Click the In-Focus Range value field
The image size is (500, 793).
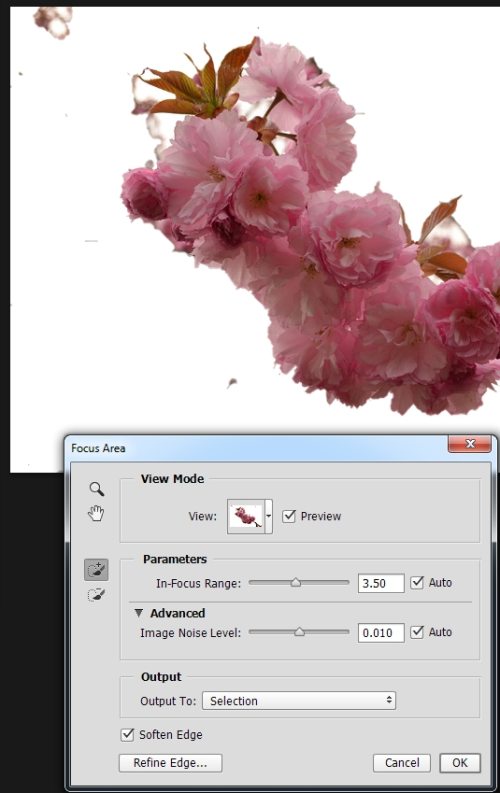pos(381,583)
